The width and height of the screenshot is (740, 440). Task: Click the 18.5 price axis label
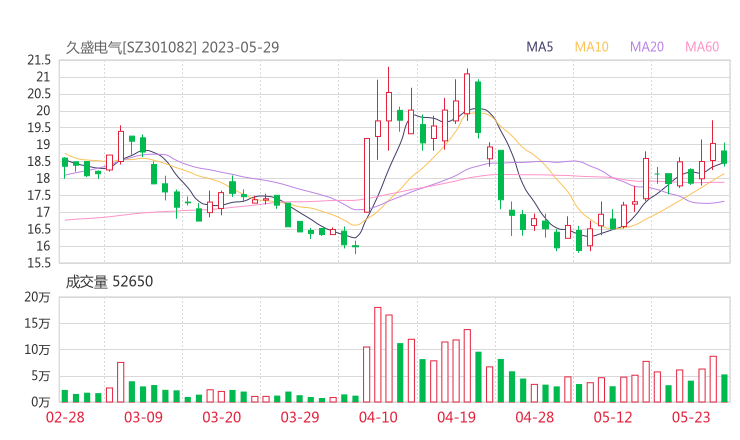coord(39,161)
